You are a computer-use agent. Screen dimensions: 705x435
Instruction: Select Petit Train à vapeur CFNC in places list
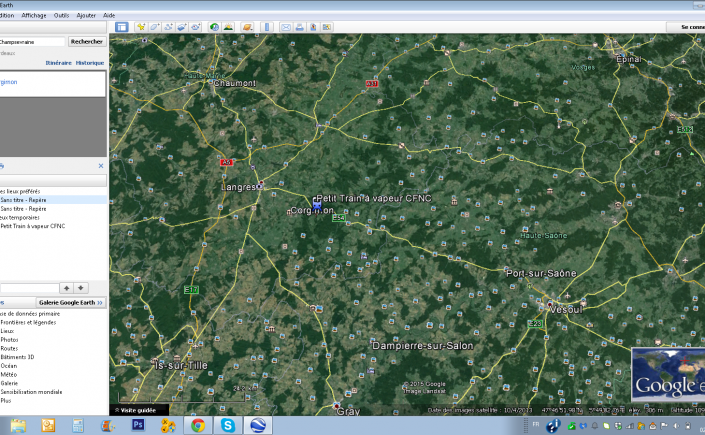coord(33,226)
